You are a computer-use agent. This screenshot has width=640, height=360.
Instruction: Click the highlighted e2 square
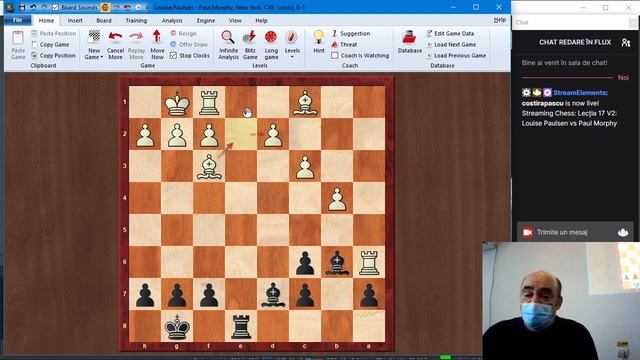pyautogui.click(x=241, y=134)
